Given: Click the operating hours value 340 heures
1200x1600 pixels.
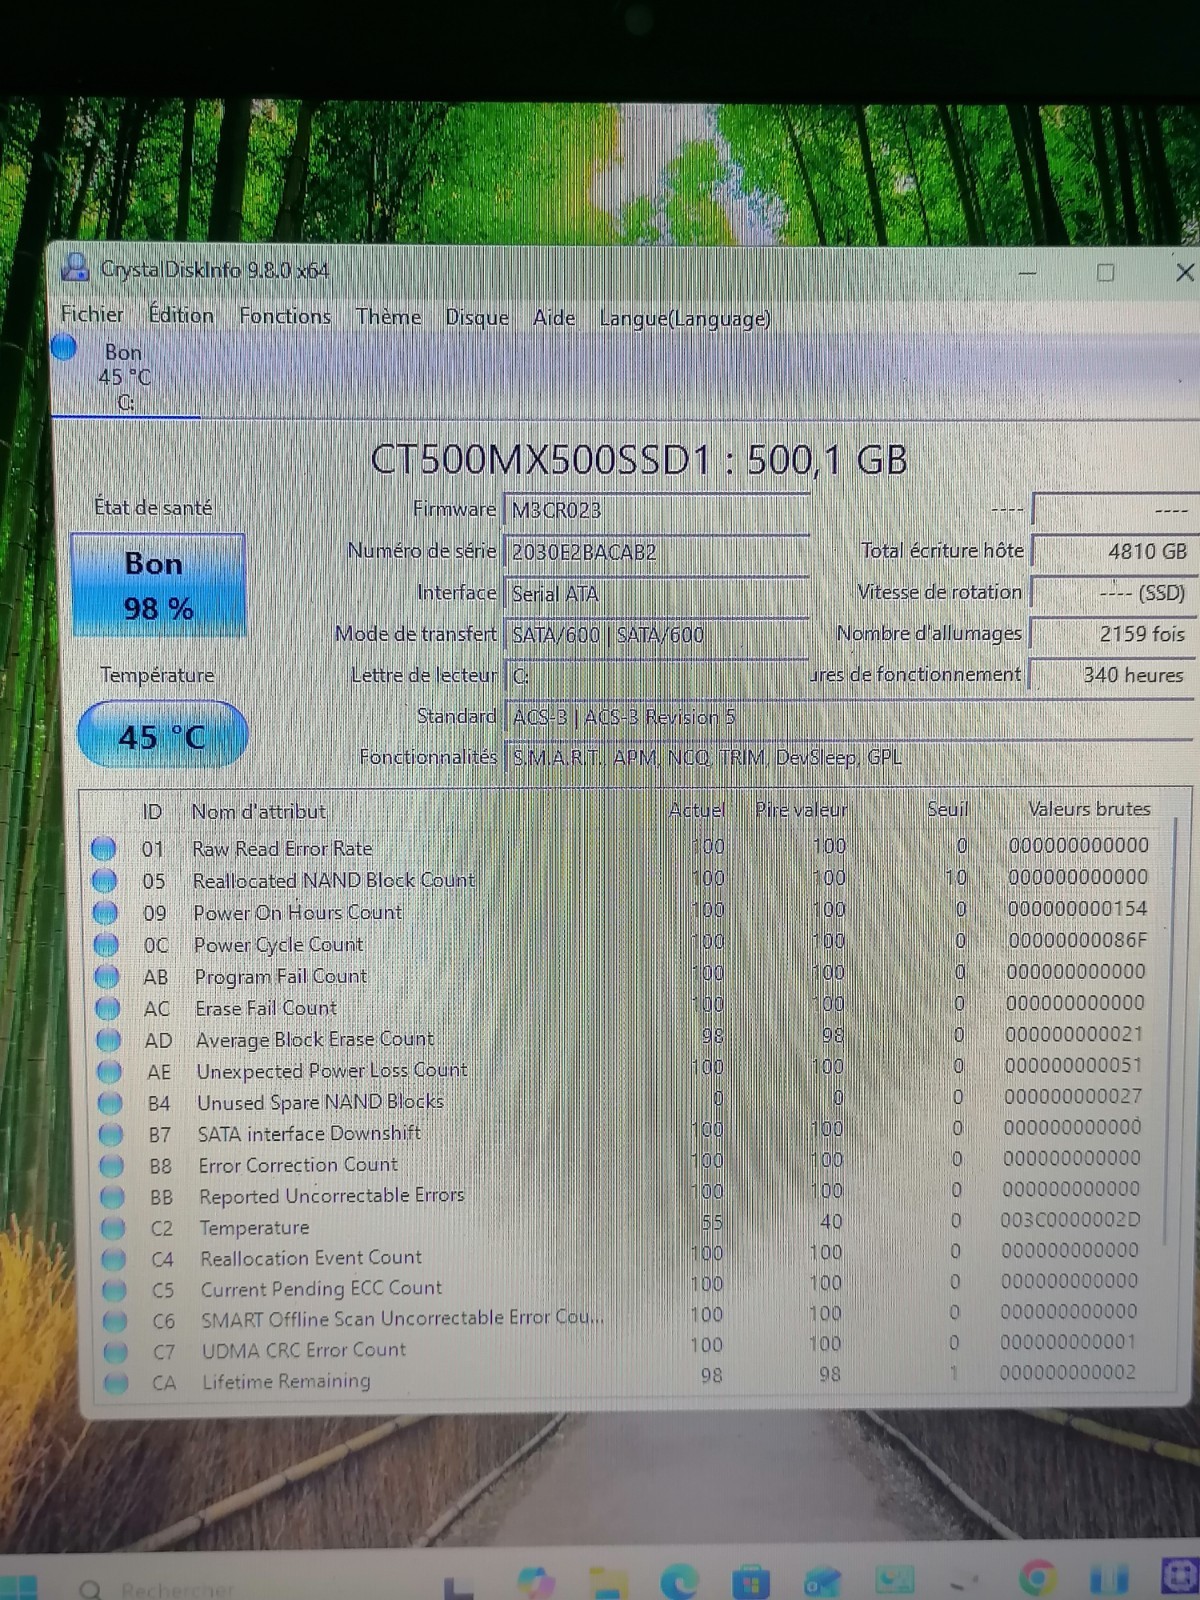Looking at the screenshot, I should pos(1112,675).
